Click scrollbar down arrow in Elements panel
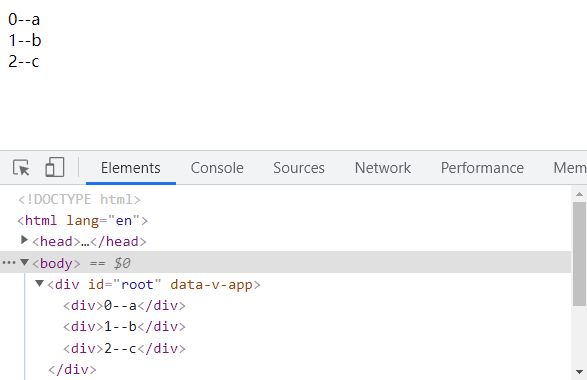Screen dimensions: 587x380 click(x=579, y=372)
